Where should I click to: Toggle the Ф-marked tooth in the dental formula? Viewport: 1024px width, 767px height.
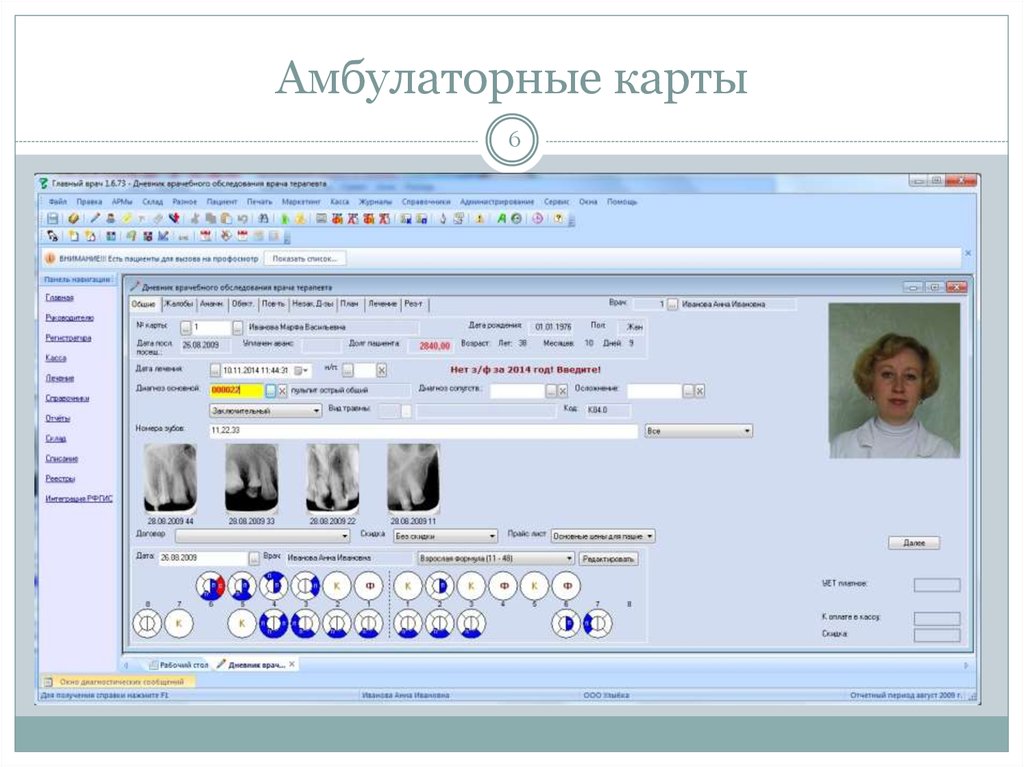pos(367,587)
